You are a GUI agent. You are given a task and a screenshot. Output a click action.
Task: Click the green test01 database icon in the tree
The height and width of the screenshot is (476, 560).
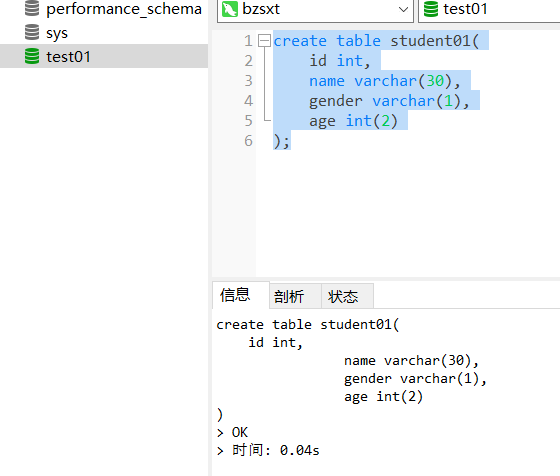(x=32, y=56)
